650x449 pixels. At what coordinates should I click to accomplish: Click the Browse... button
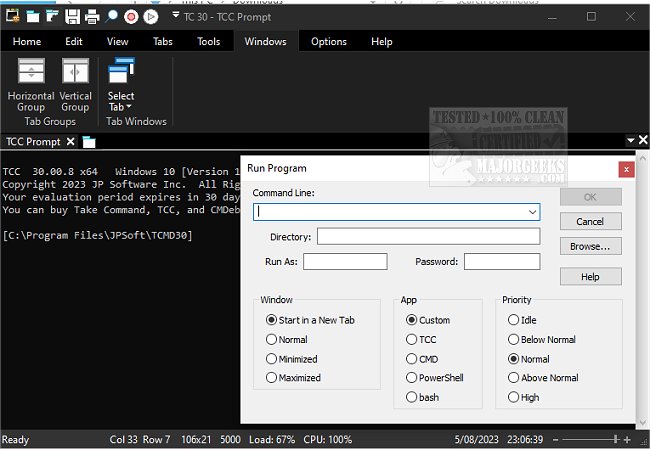click(590, 246)
